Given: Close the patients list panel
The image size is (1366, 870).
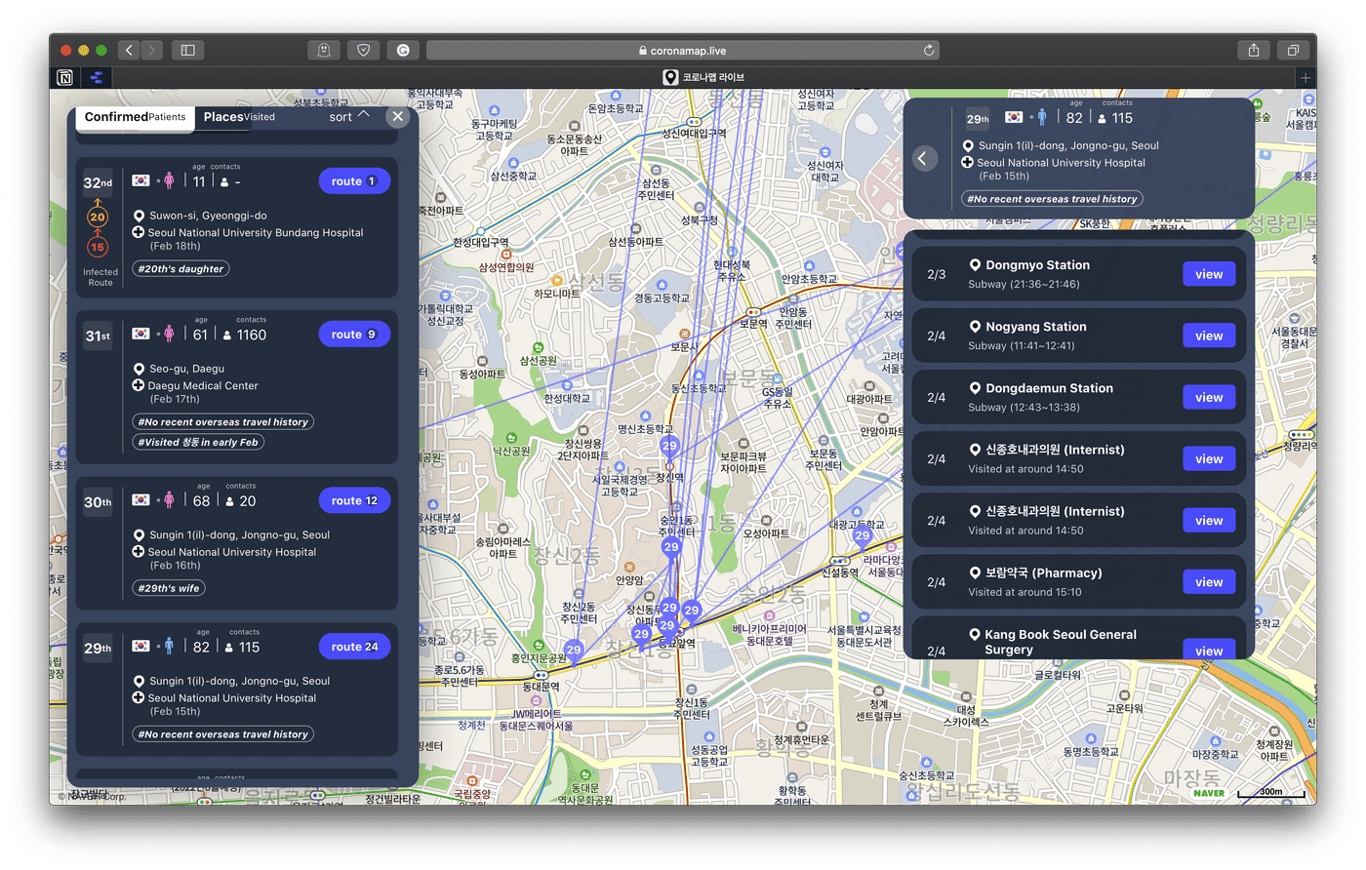Looking at the screenshot, I should (x=397, y=117).
